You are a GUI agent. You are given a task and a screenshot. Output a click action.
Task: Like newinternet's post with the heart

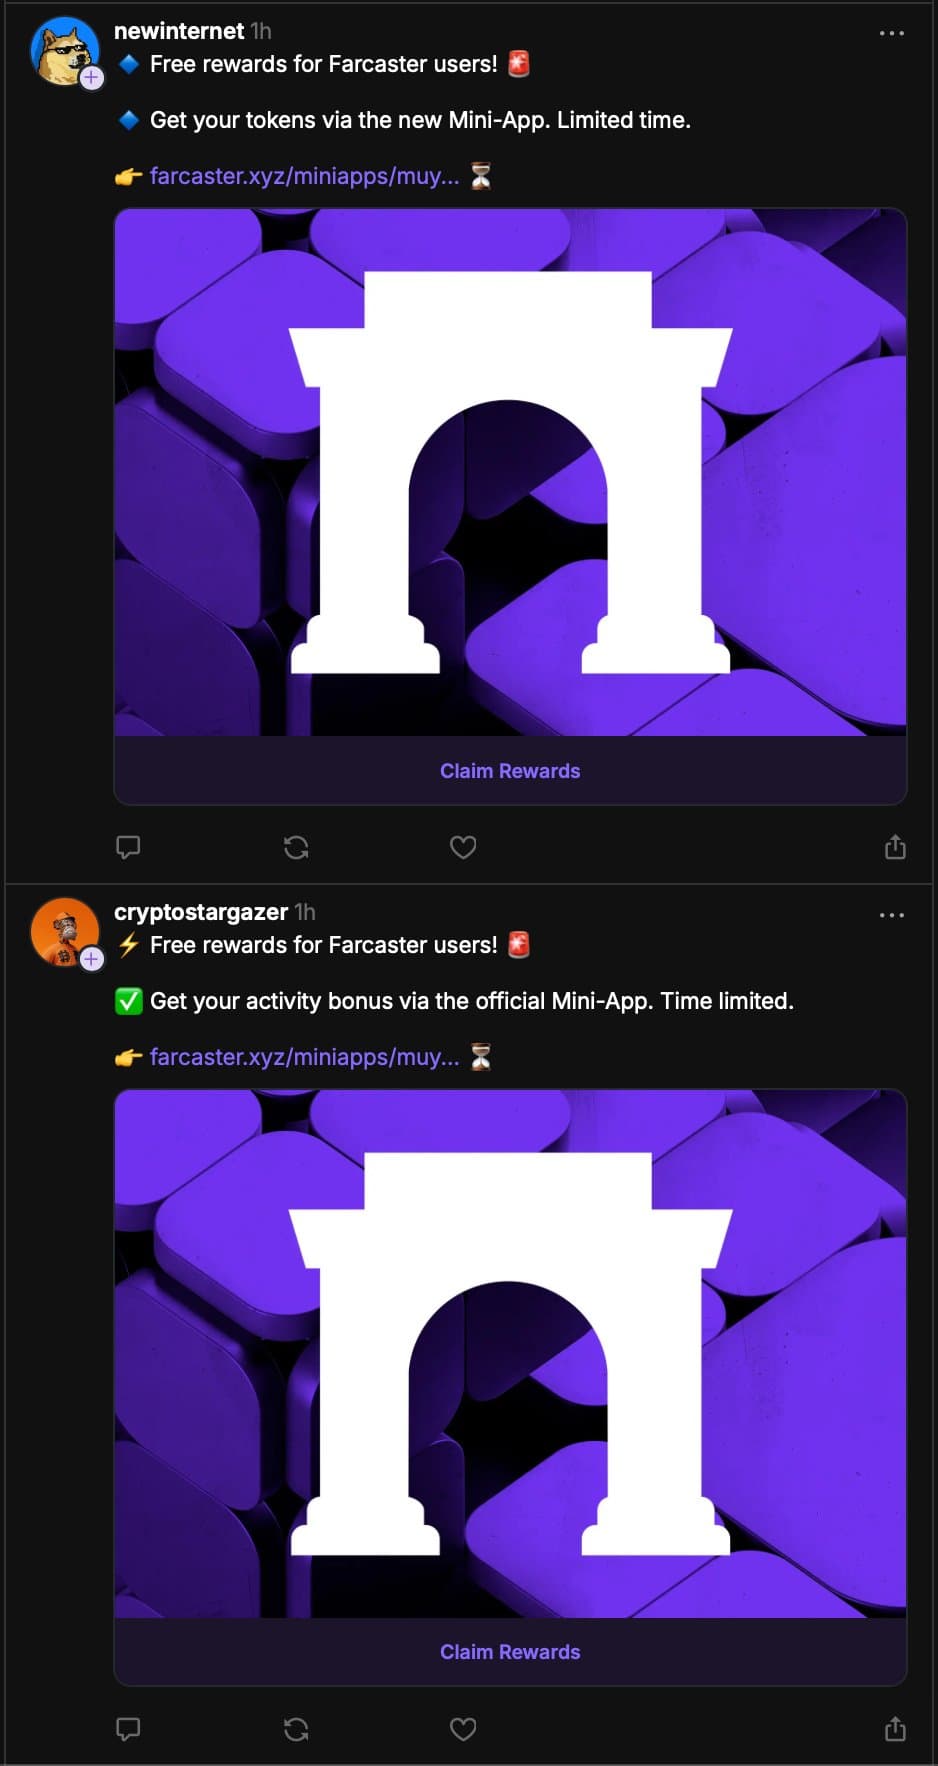[x=463, y=848]
